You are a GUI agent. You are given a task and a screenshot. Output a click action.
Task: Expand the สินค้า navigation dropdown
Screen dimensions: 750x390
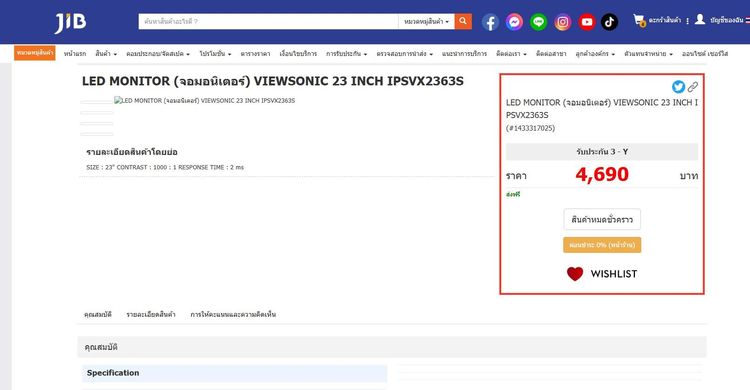point(106,54)
